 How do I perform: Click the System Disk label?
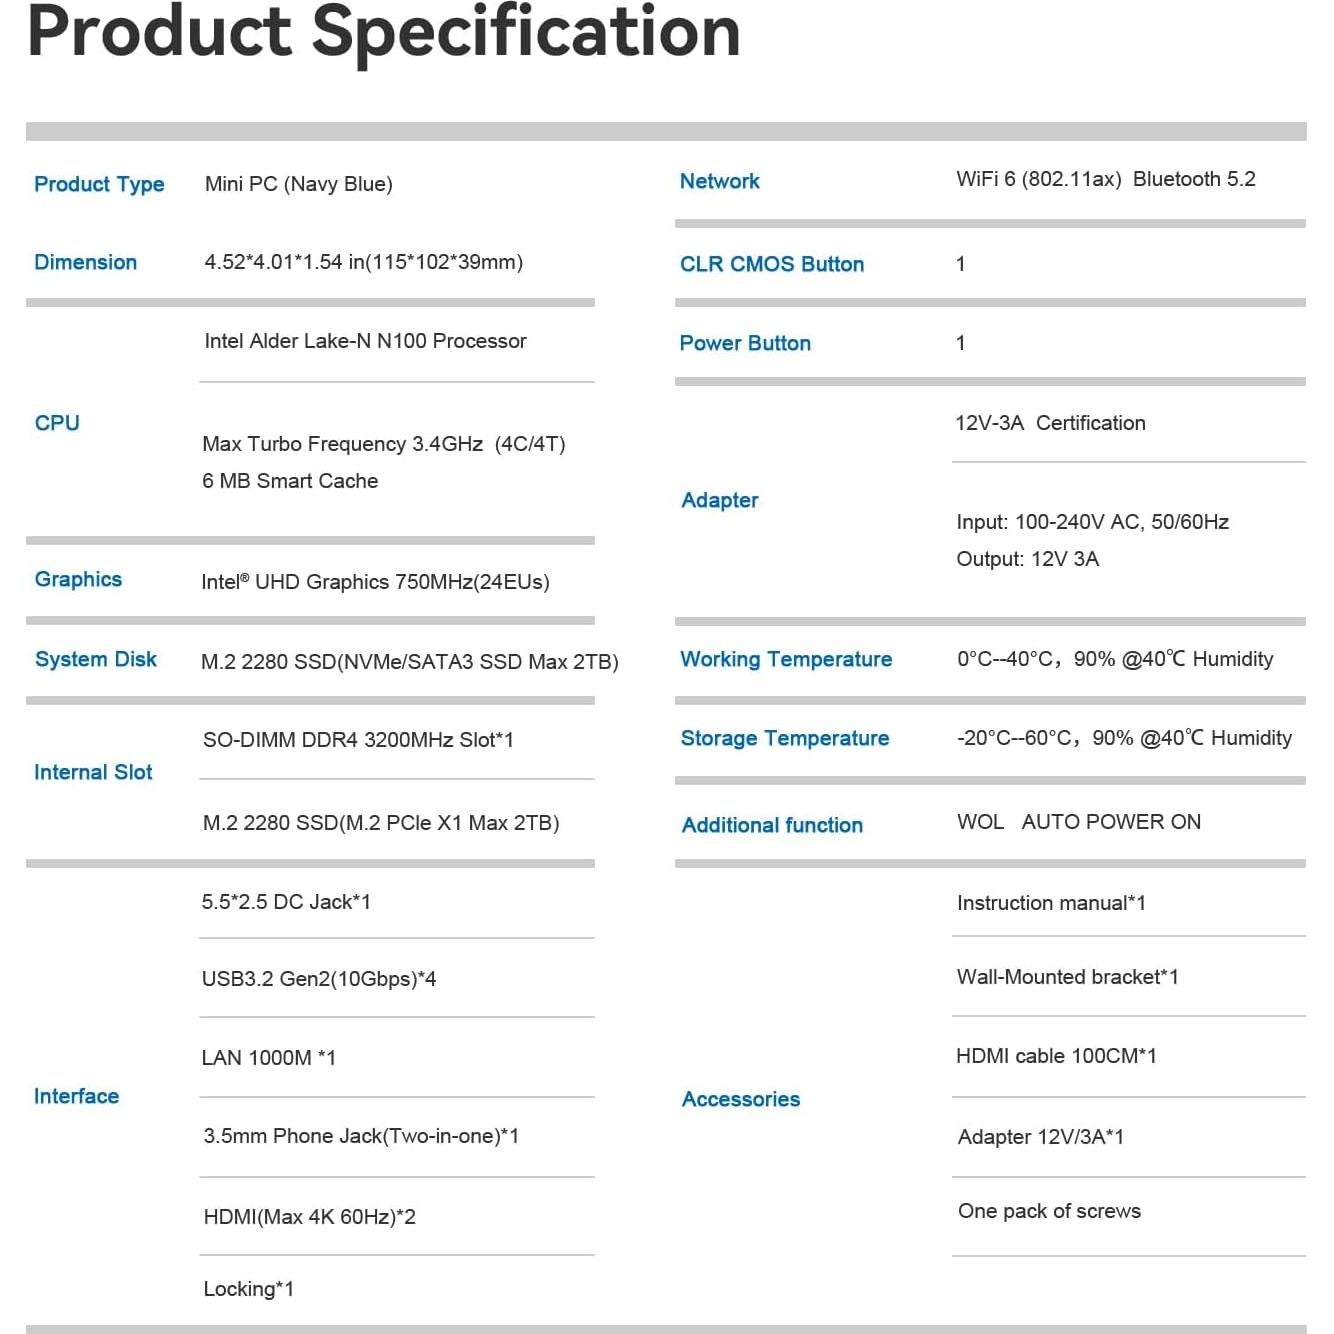(96, 660)
